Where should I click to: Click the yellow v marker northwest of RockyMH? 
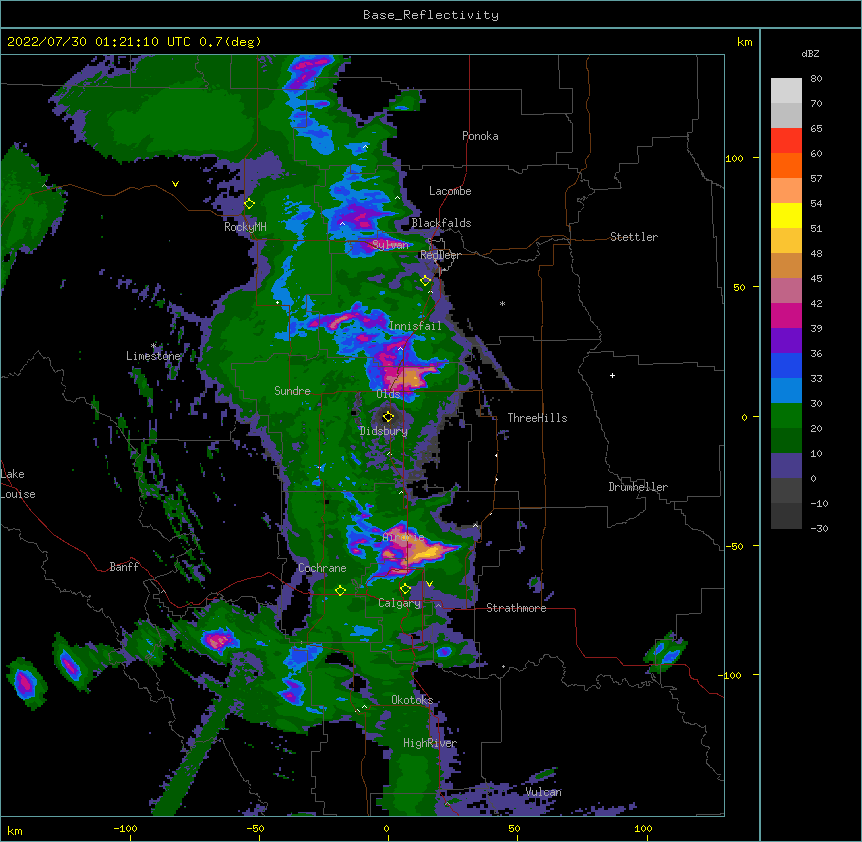coord(175,184)
